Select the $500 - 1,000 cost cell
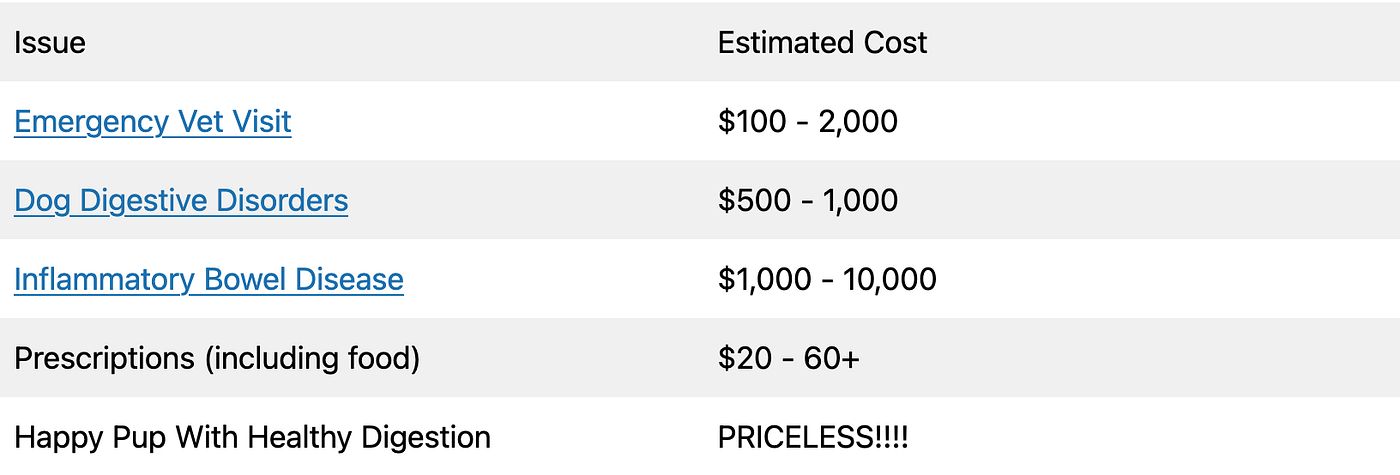Image resolution: width=1400 pixels, height=475 pixels. 808,201
